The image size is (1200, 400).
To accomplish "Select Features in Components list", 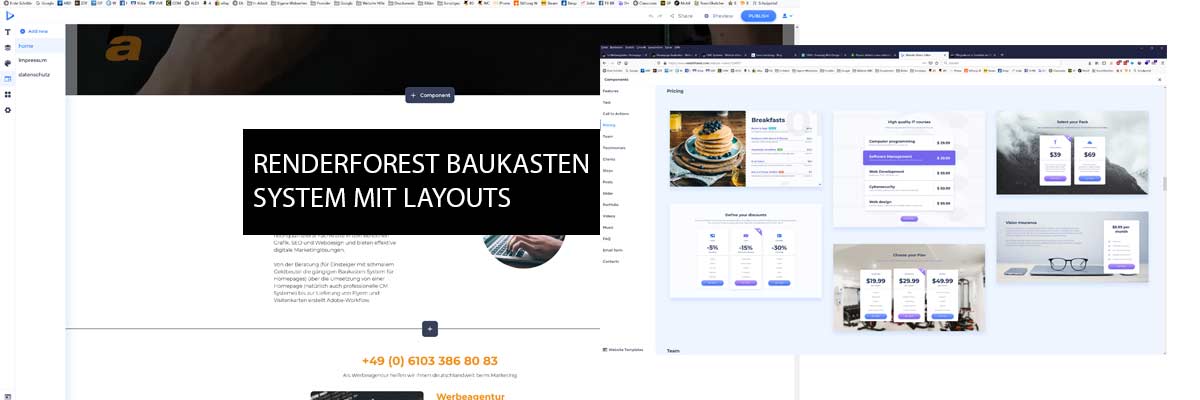I will (610, 91).
